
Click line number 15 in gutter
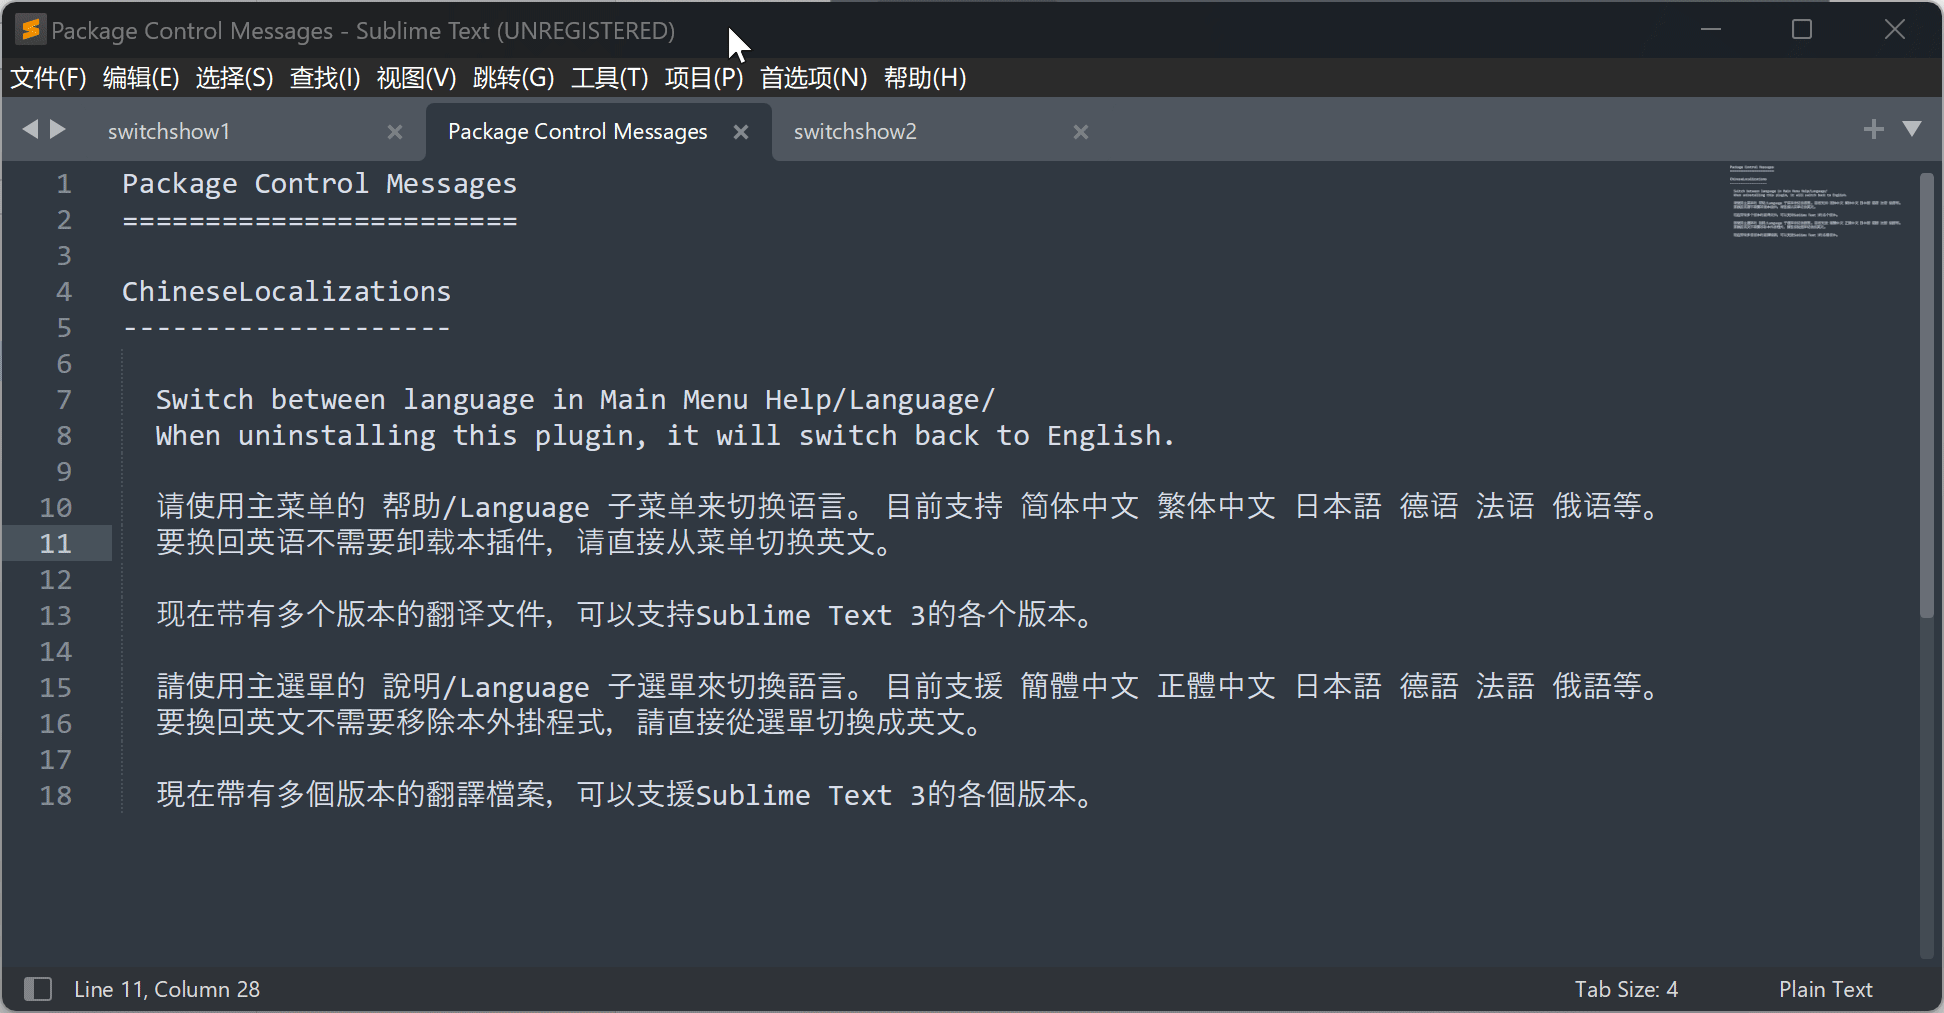pos(55,688)
